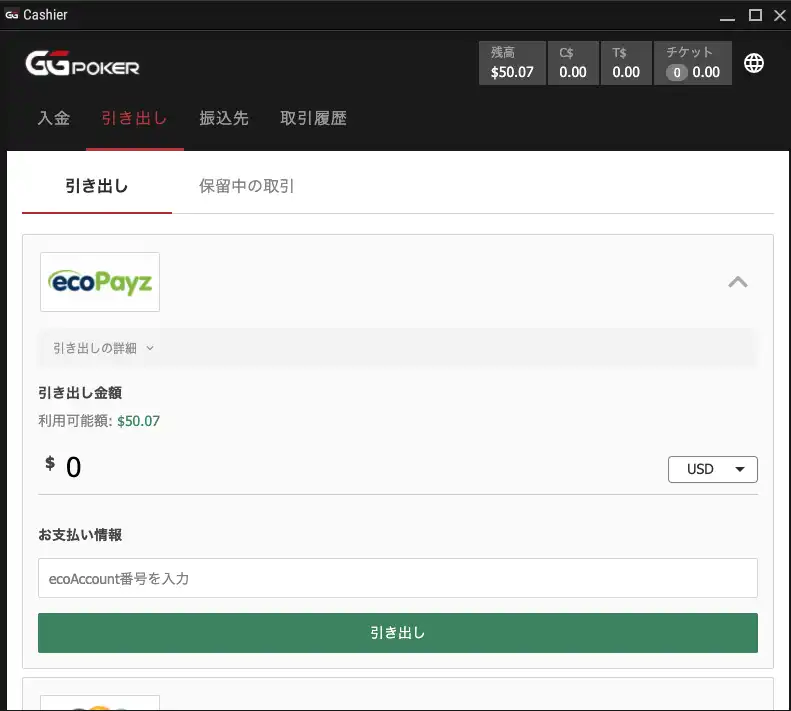Click the GGPoker logo
The width and height of the screenshot is (791, 711).
(82, 64)
